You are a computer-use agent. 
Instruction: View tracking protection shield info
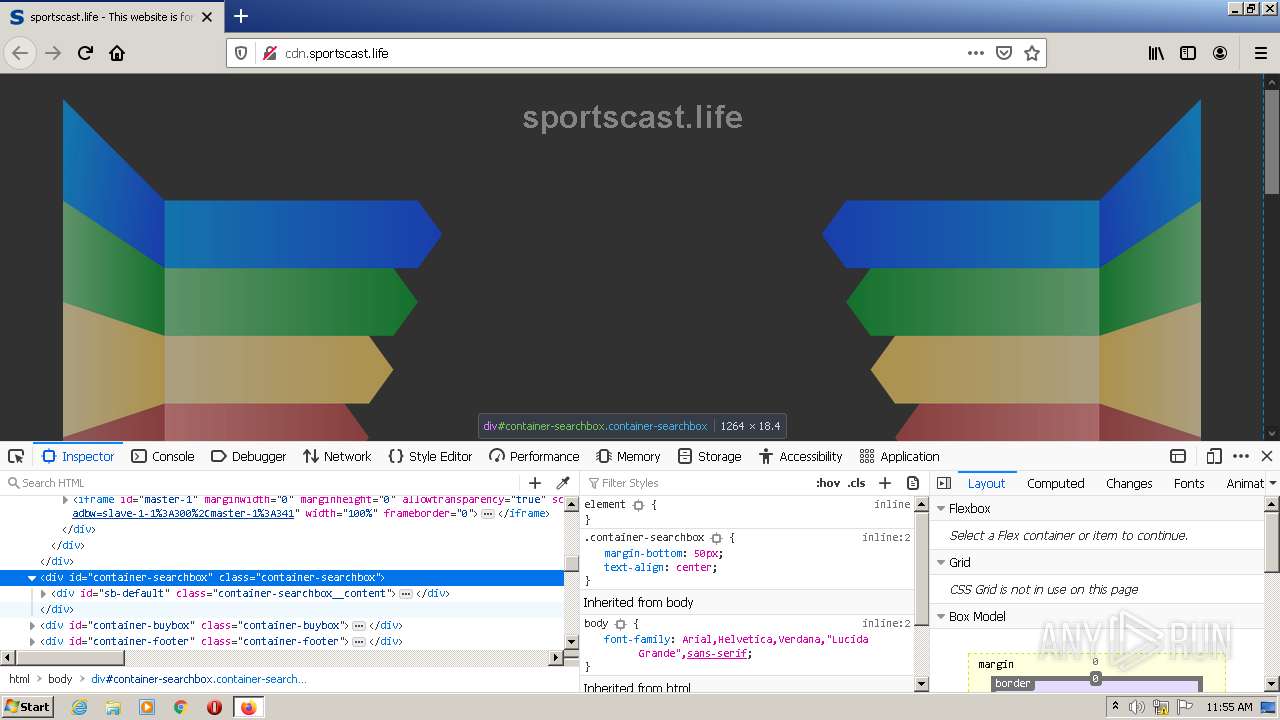[241, 53]
